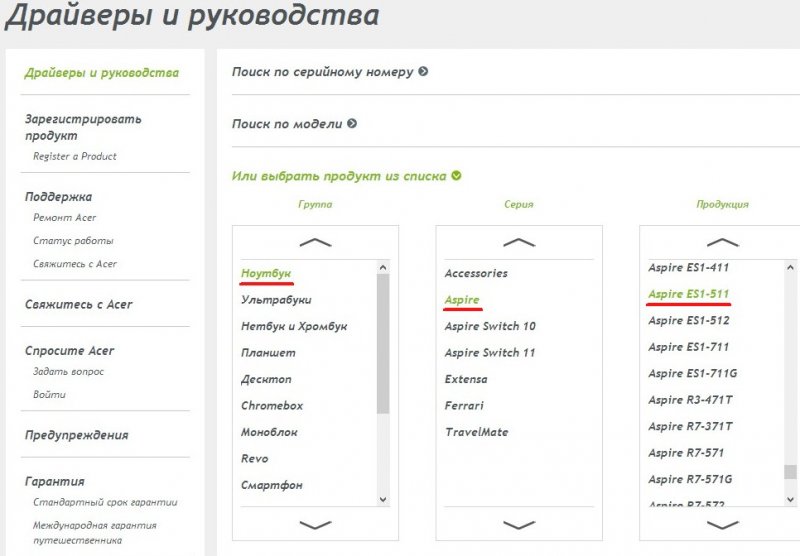
Task: Choose Aspire R7-371T product
Action: click(x=690, y=426)
